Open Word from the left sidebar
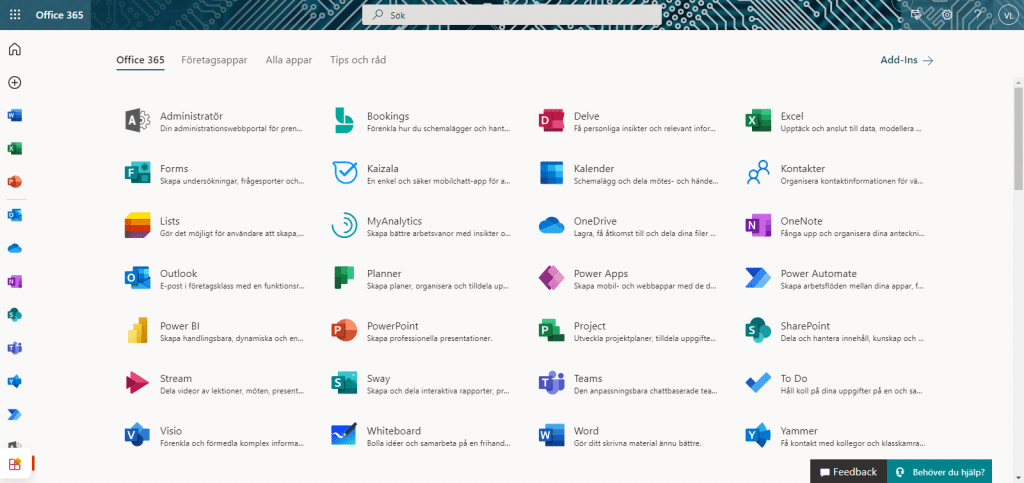This screenshot has width=1024, height=483. 14,116
